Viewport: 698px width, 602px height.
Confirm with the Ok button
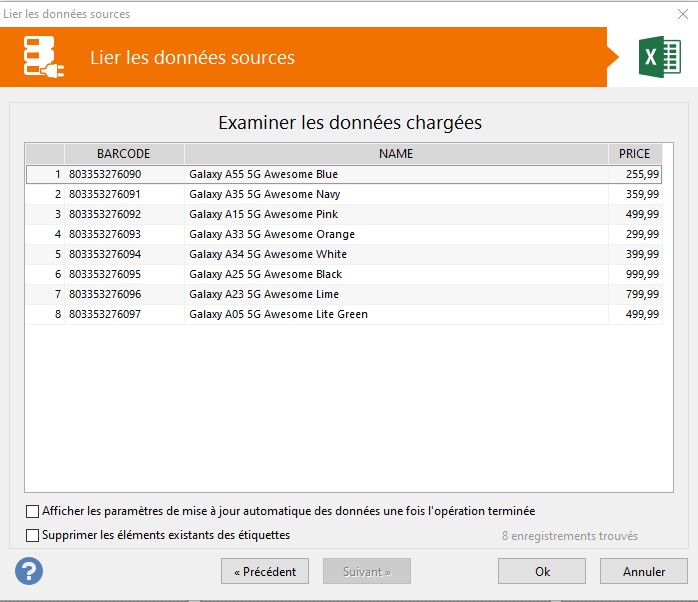tap(542, 571)
